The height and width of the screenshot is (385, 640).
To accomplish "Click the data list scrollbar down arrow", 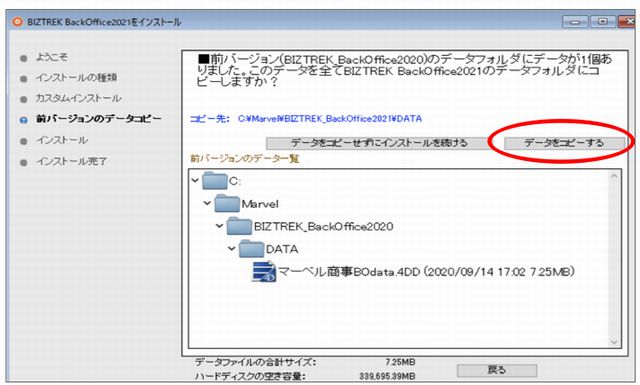I will click(x=614, y=342).
